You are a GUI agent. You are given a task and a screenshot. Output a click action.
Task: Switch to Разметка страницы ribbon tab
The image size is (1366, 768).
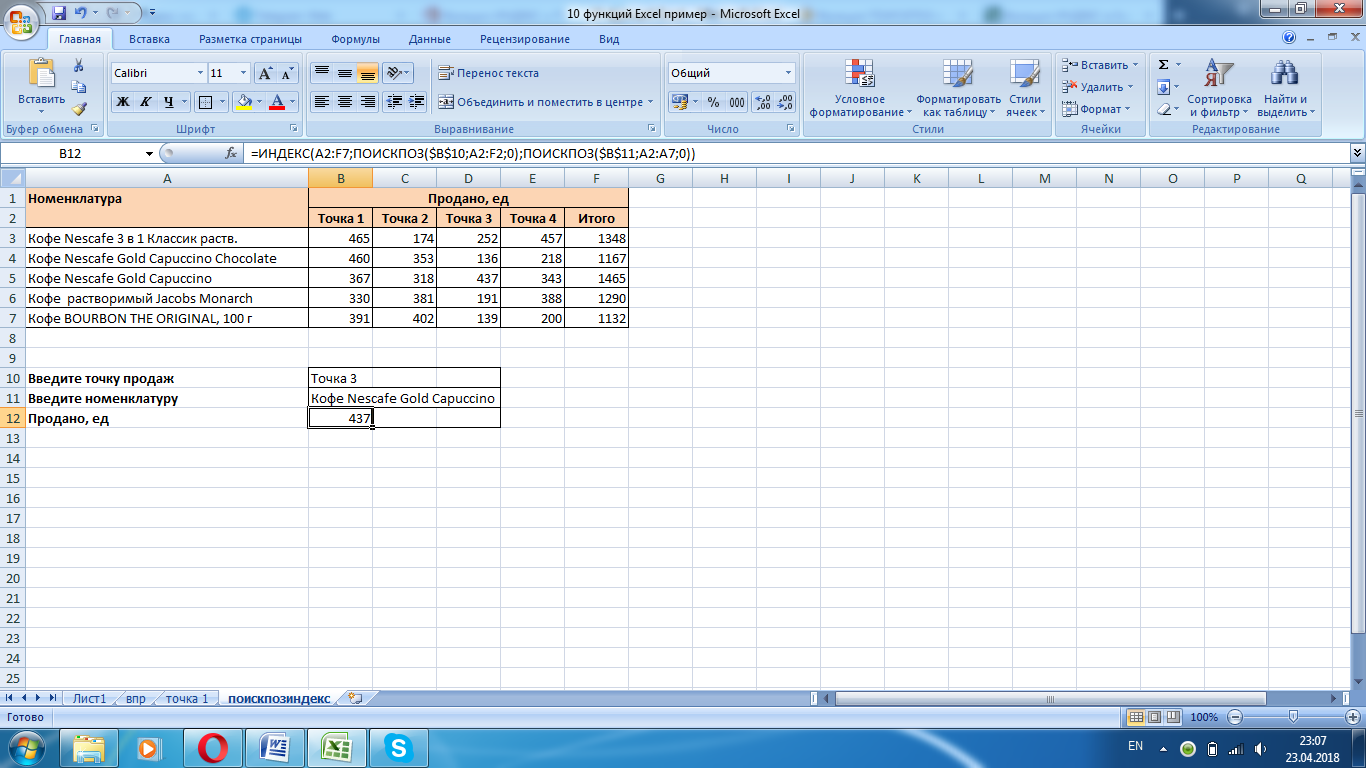tap(250, 39)
